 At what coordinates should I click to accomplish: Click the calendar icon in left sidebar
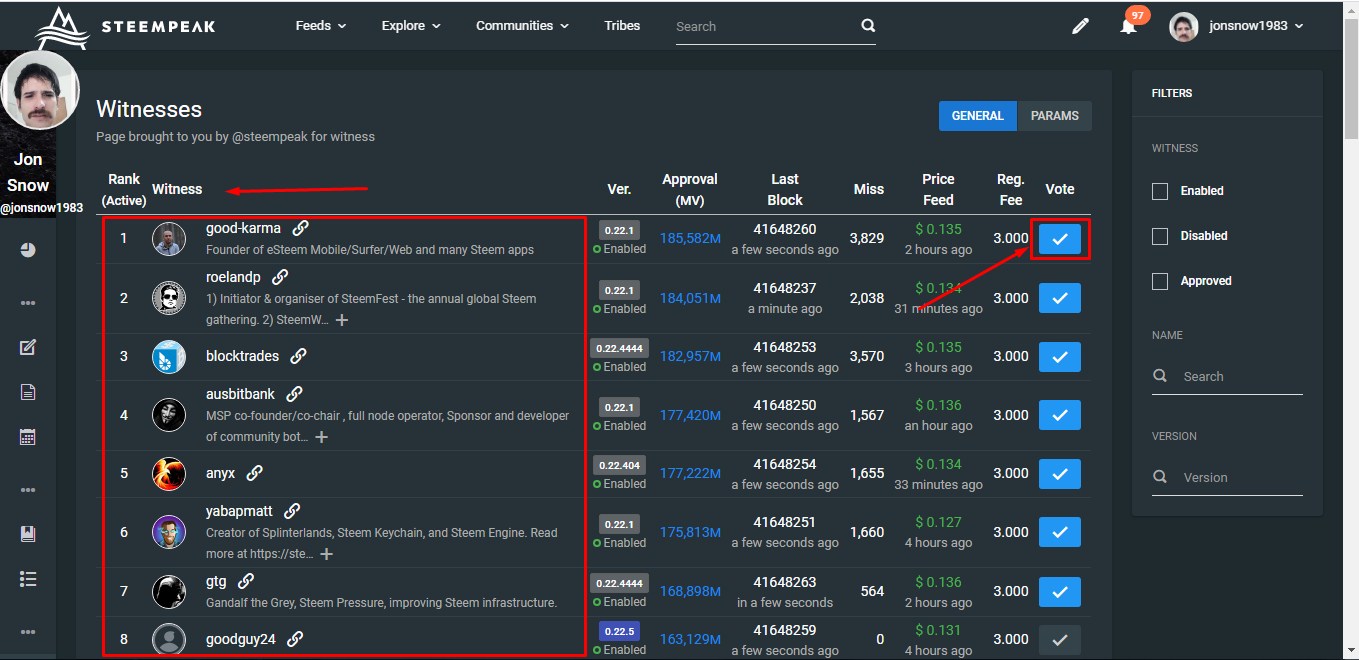[x=28, y=437]
